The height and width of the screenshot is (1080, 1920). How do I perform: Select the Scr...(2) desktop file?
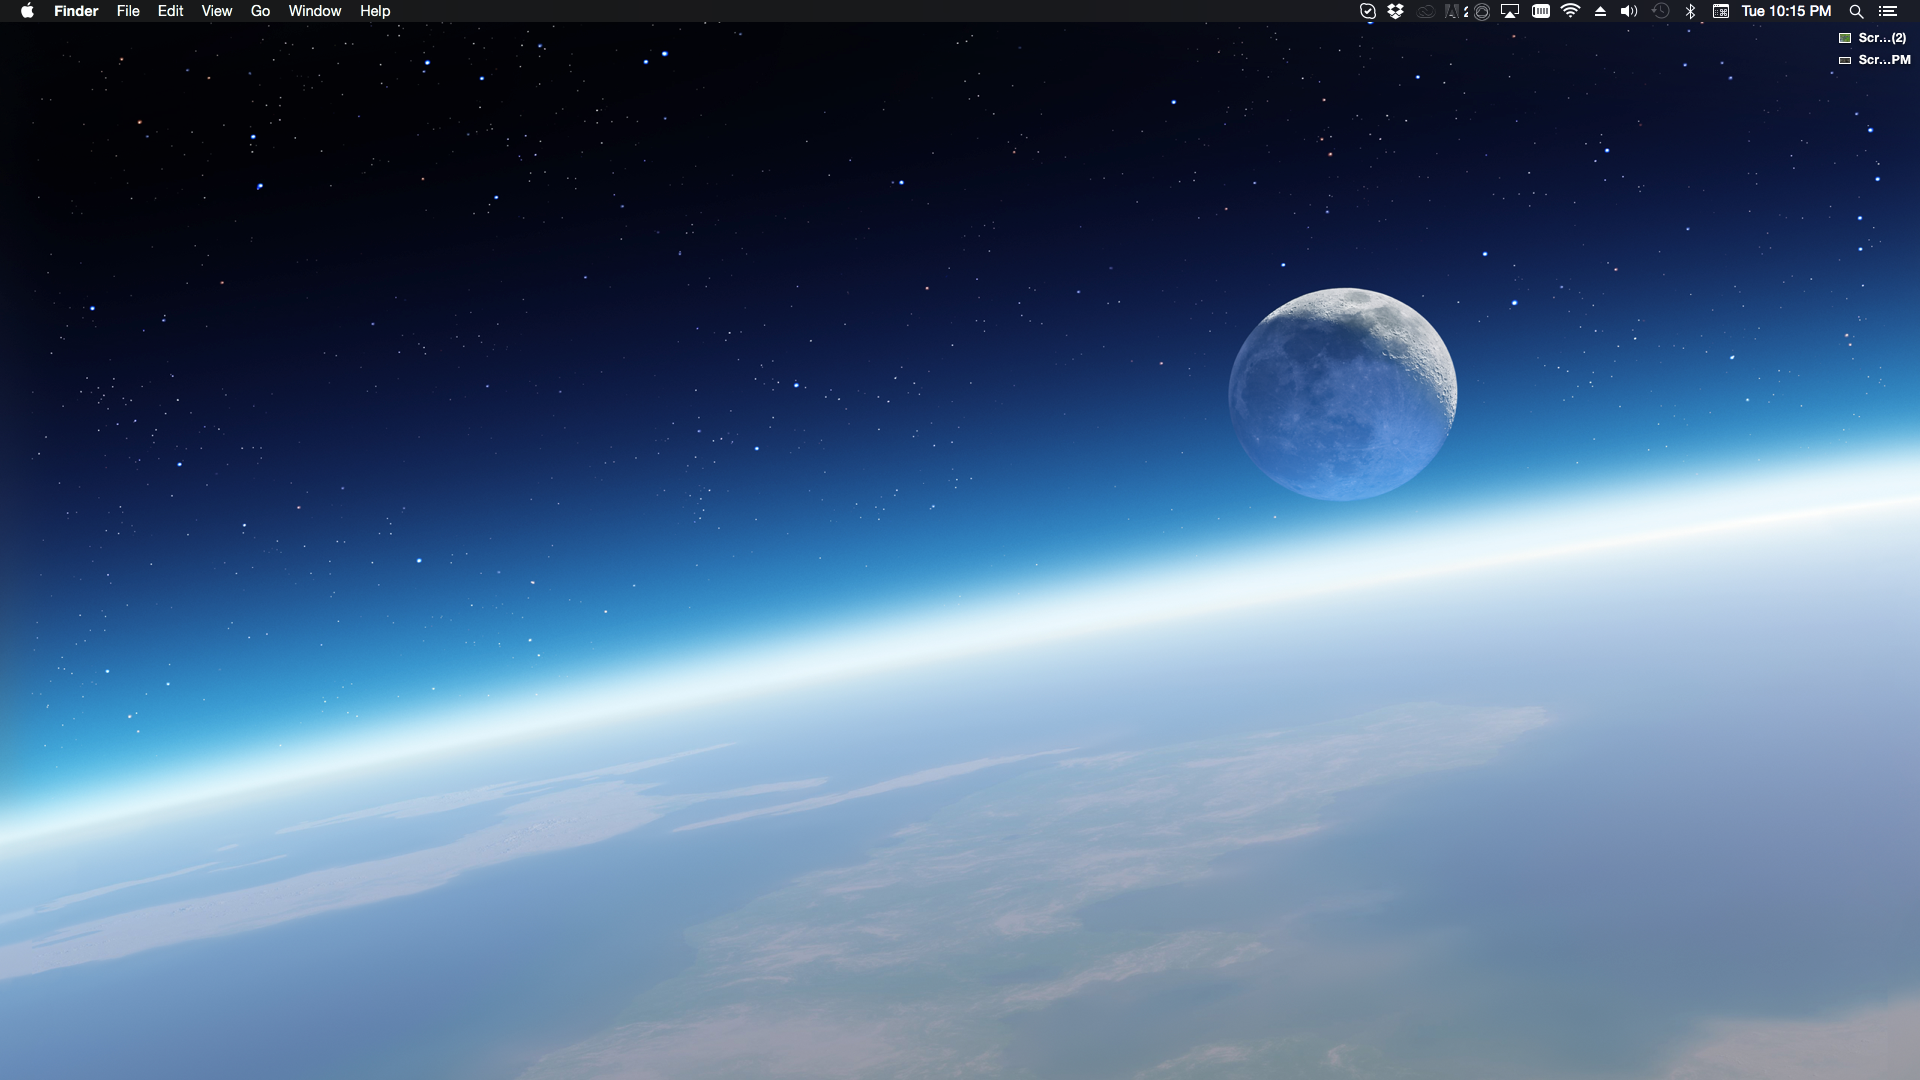pos(1873,38)
